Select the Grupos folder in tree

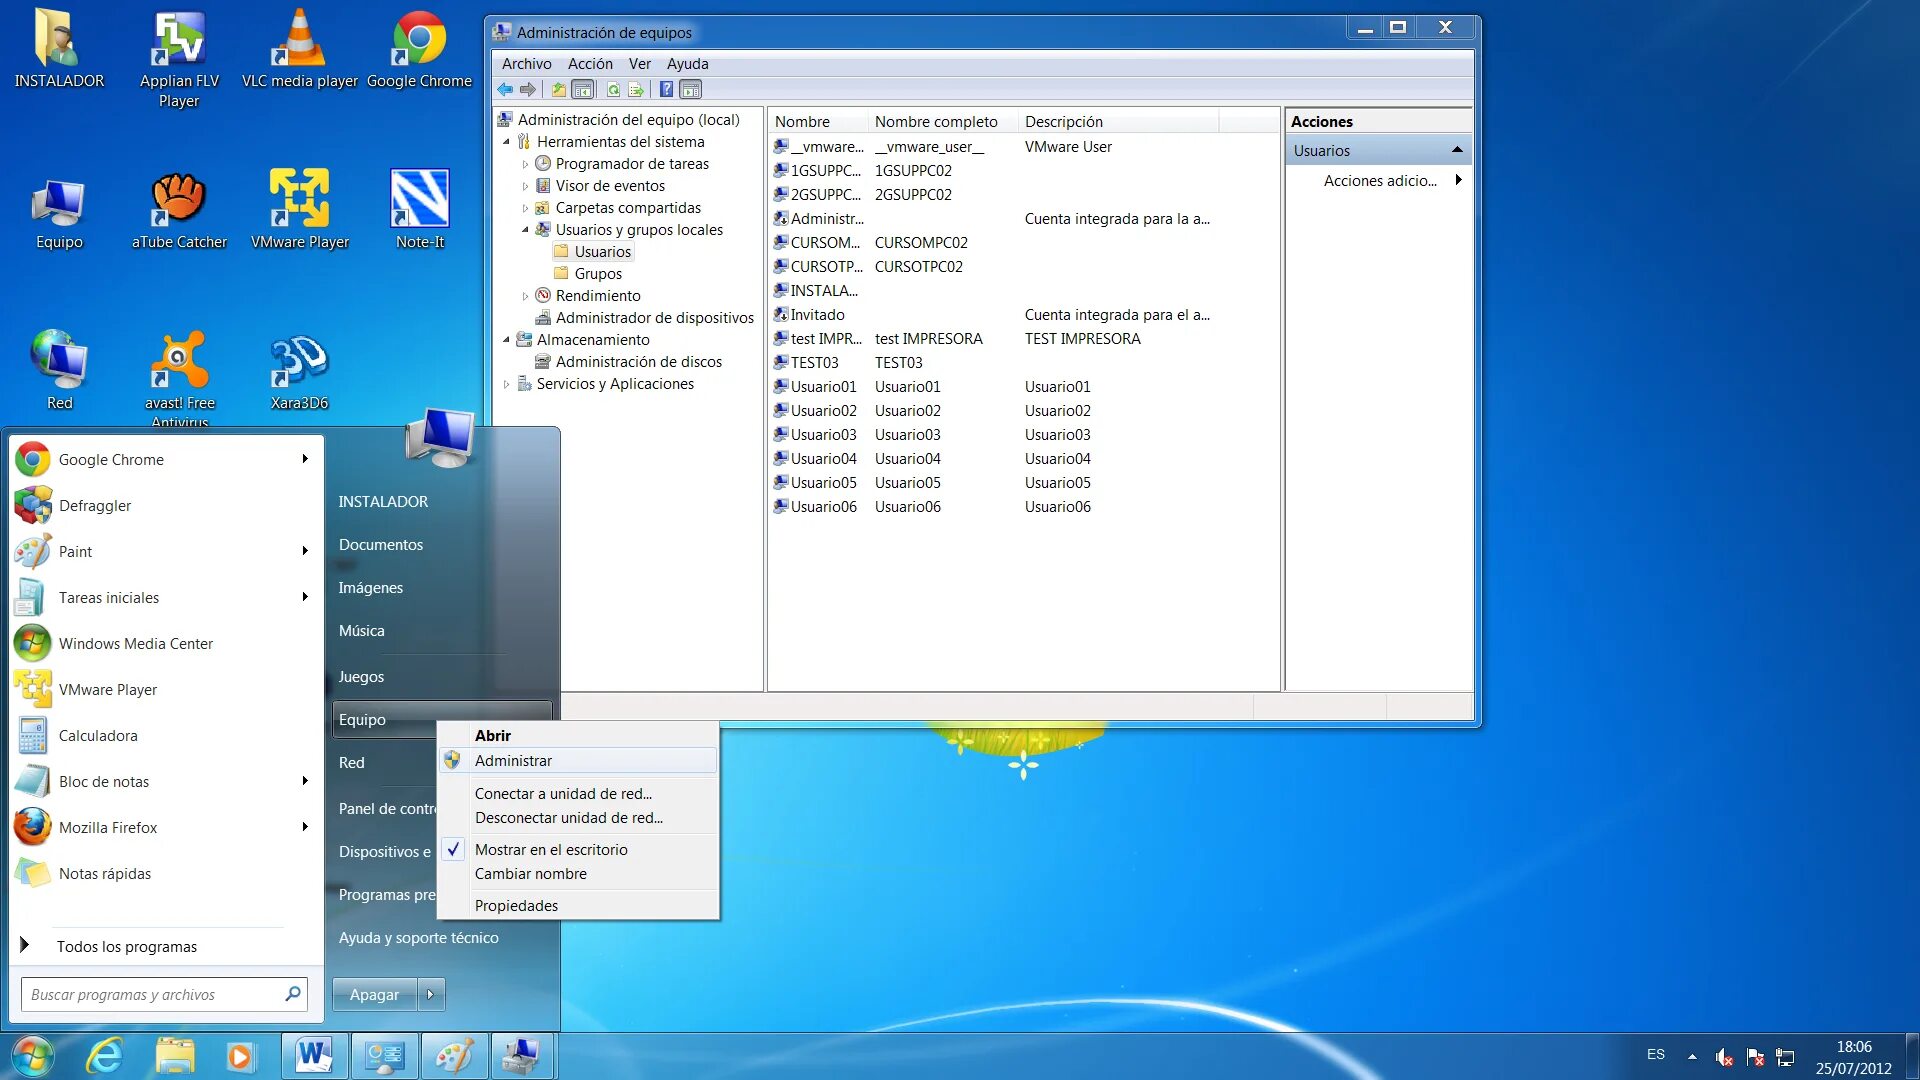(597, 274)
